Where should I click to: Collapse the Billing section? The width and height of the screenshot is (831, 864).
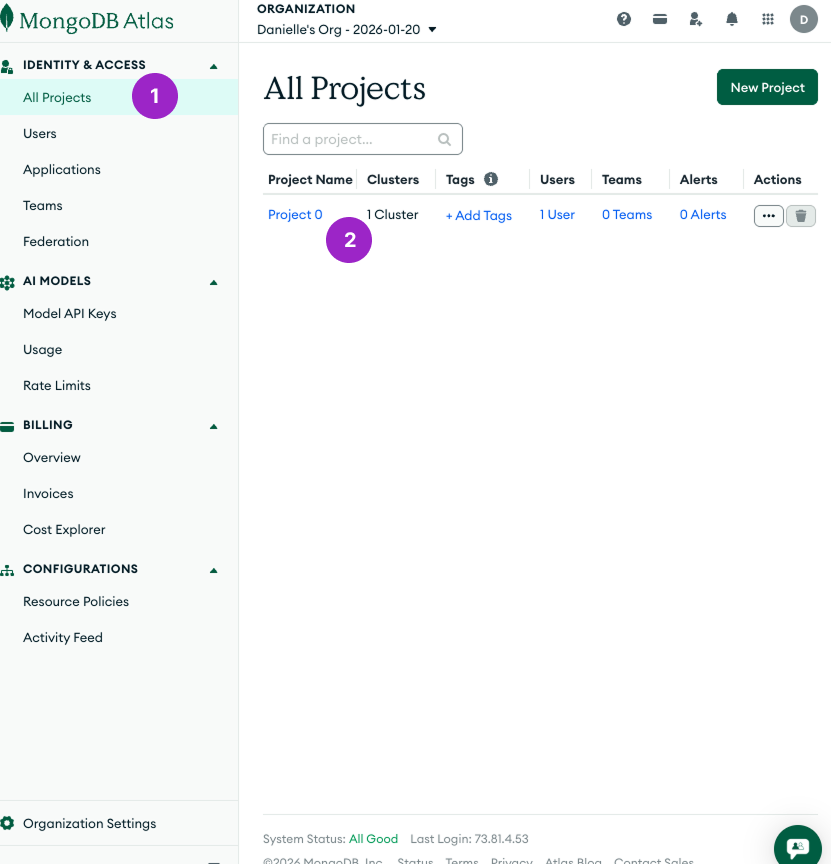pos(213,426)
